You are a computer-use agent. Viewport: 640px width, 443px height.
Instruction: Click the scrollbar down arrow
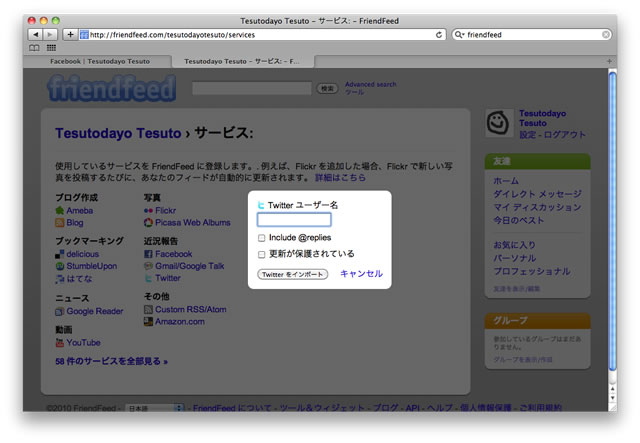(x=612, y=398)
